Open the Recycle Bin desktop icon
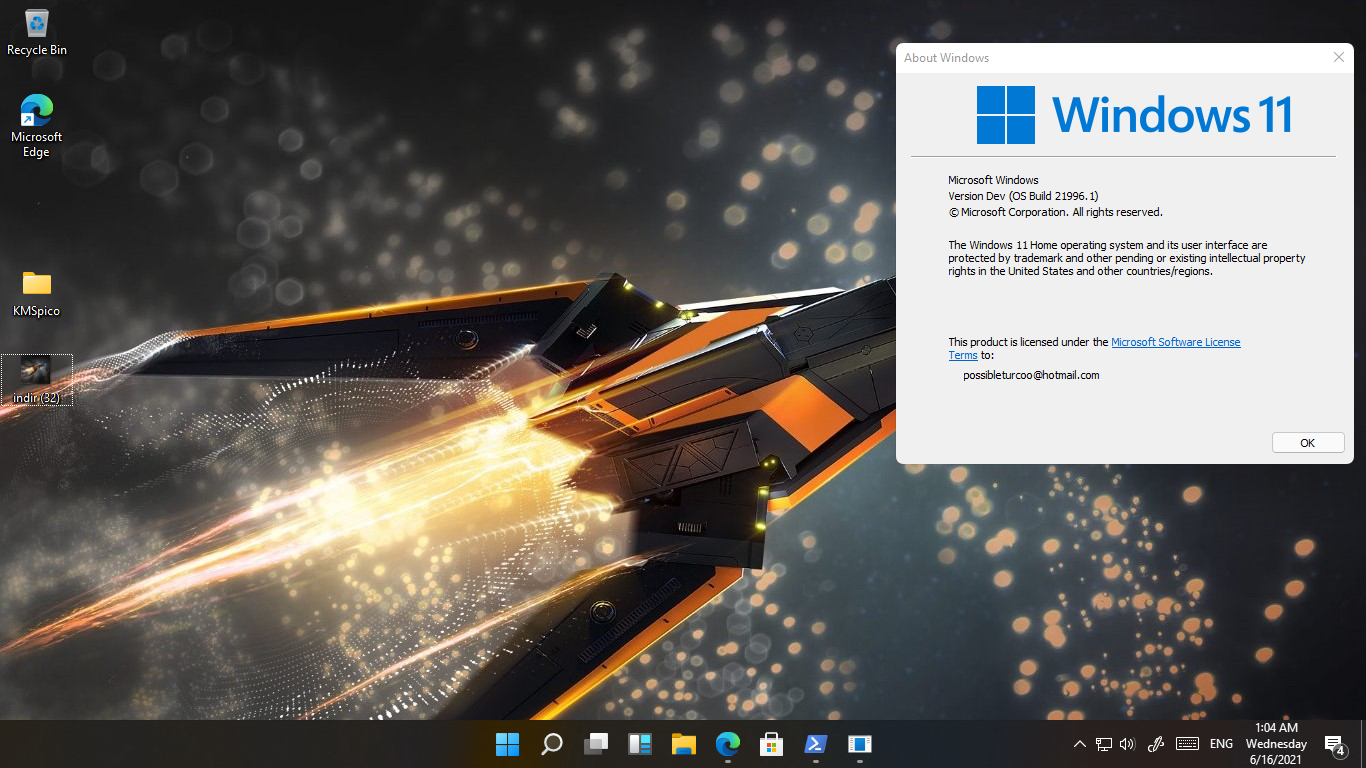This screenshot has height=768, width=1366. click(x=37, y=32)
